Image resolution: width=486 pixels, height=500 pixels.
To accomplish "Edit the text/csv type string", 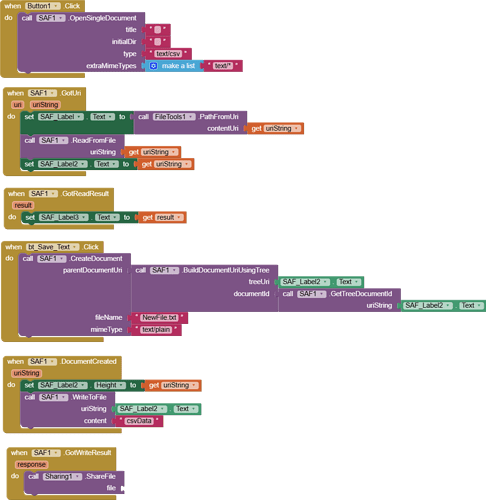I will [x=168, y=54].
